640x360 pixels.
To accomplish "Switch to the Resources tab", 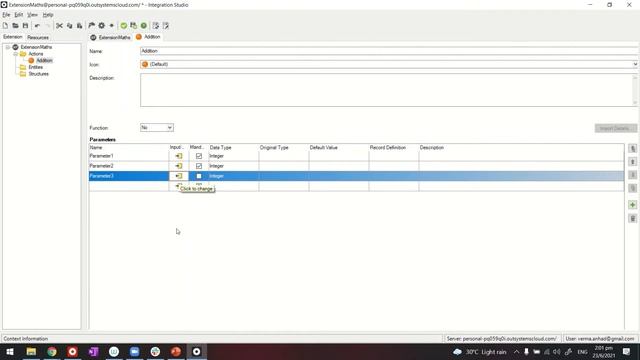I will click(x=38, y=37).
